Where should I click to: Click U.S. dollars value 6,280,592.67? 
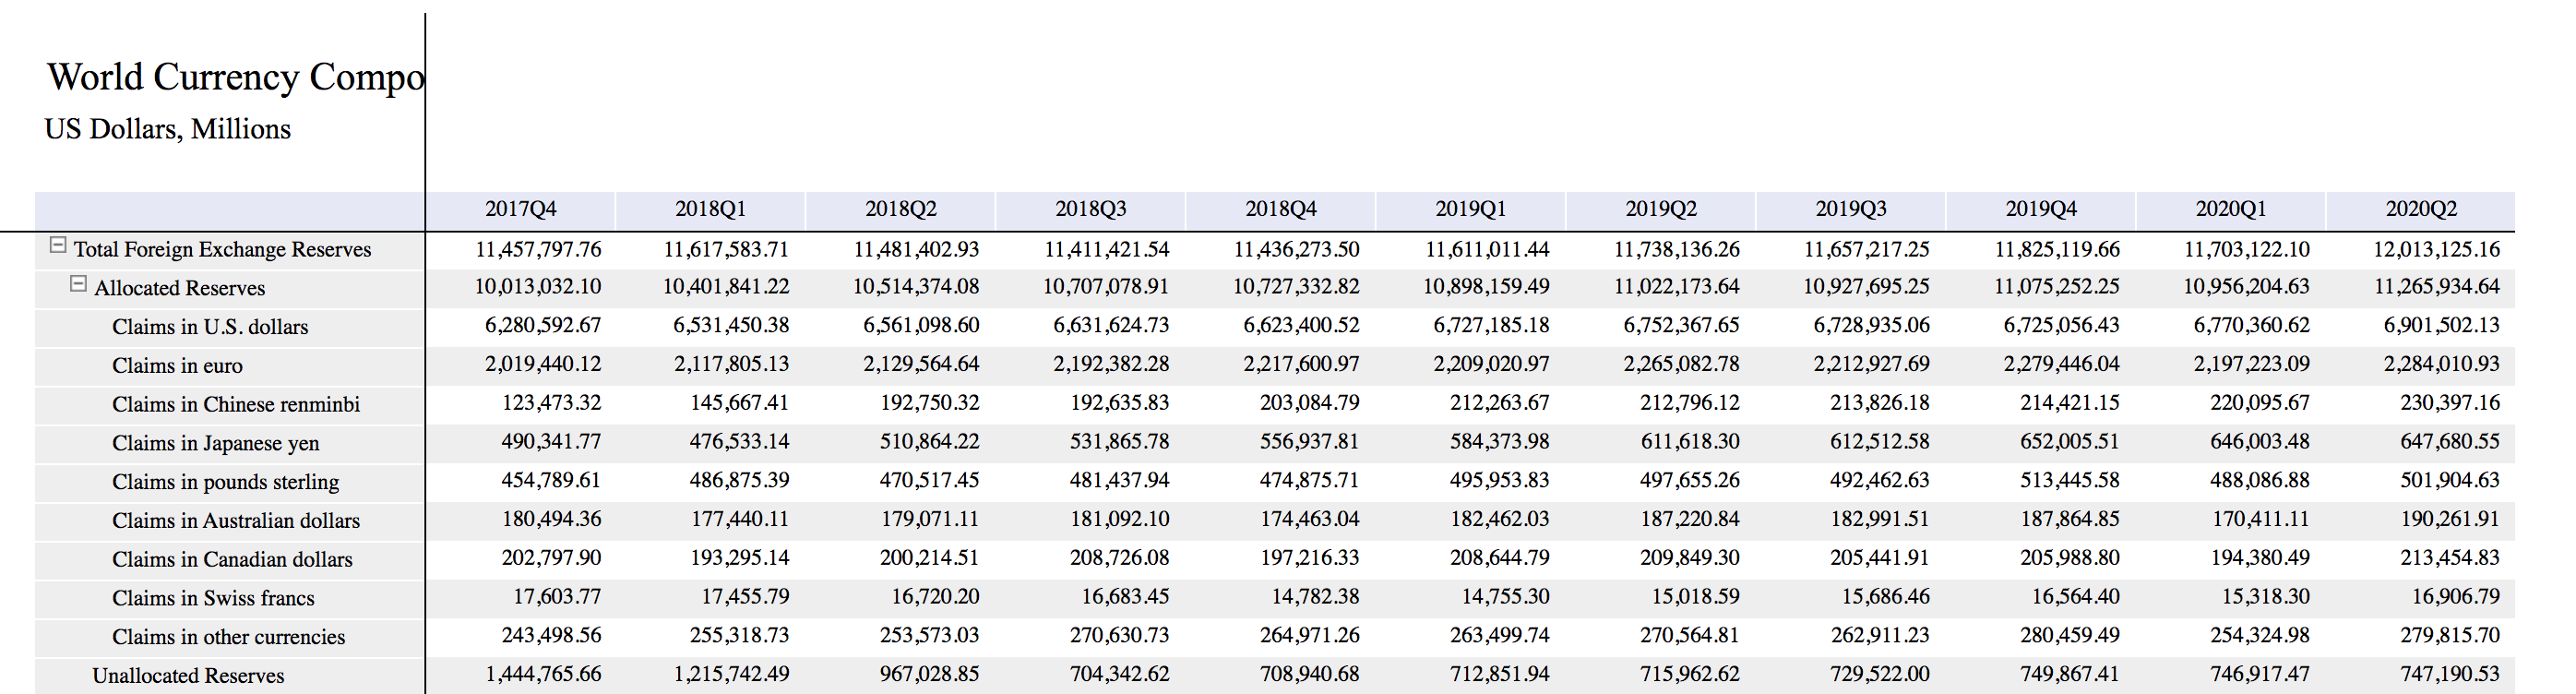point(543,326)
